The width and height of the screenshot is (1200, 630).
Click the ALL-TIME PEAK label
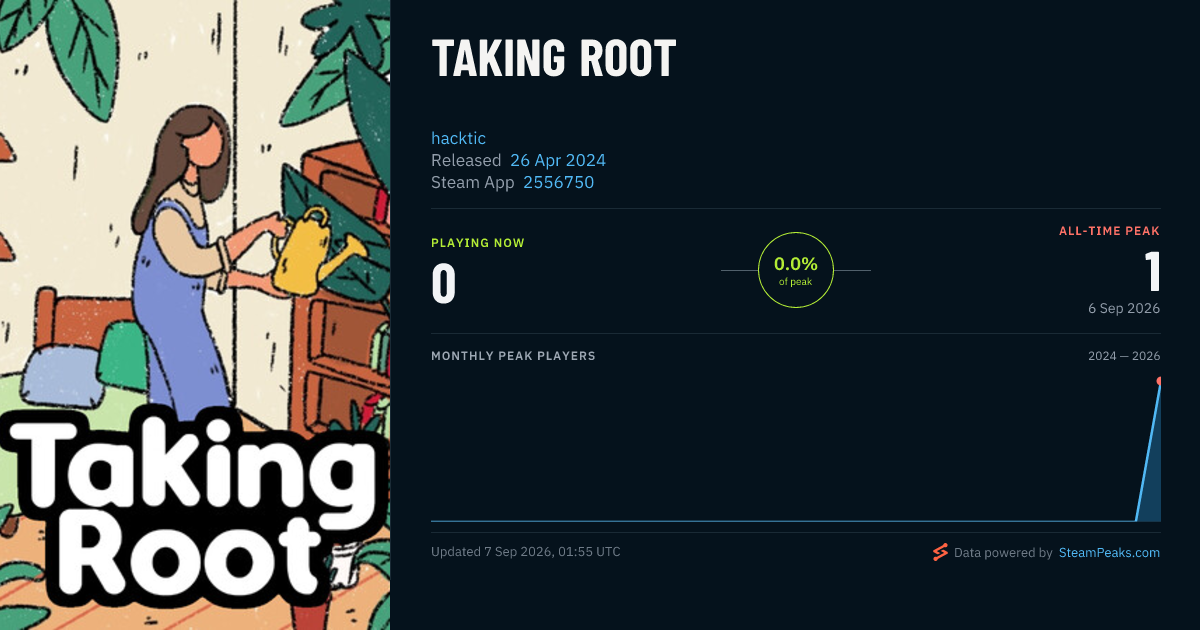(1109, 231)
